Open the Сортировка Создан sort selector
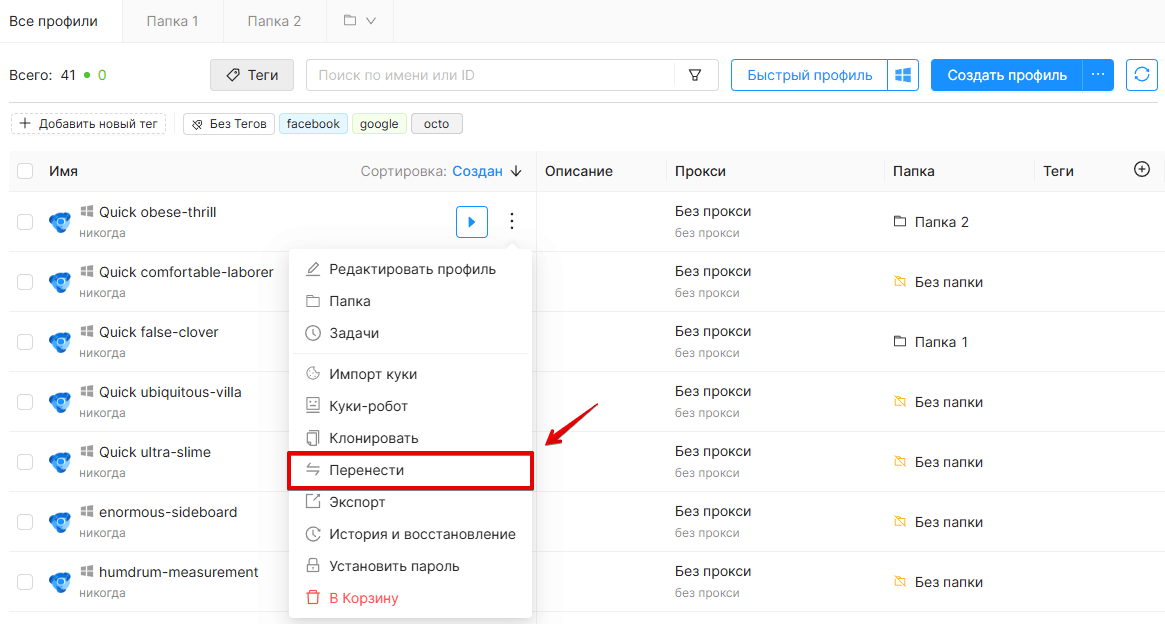Screen dimensions: 1165x624 (478, 171)
